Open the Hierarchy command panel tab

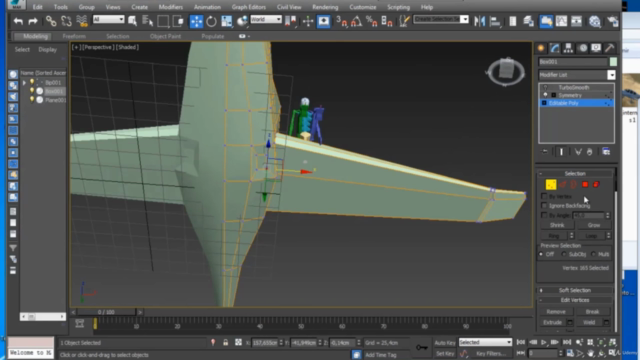[568, 48]
